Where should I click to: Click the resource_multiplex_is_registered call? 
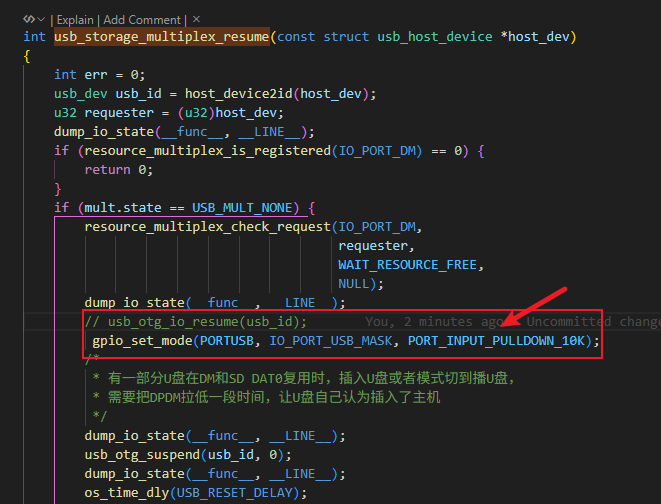207,150
